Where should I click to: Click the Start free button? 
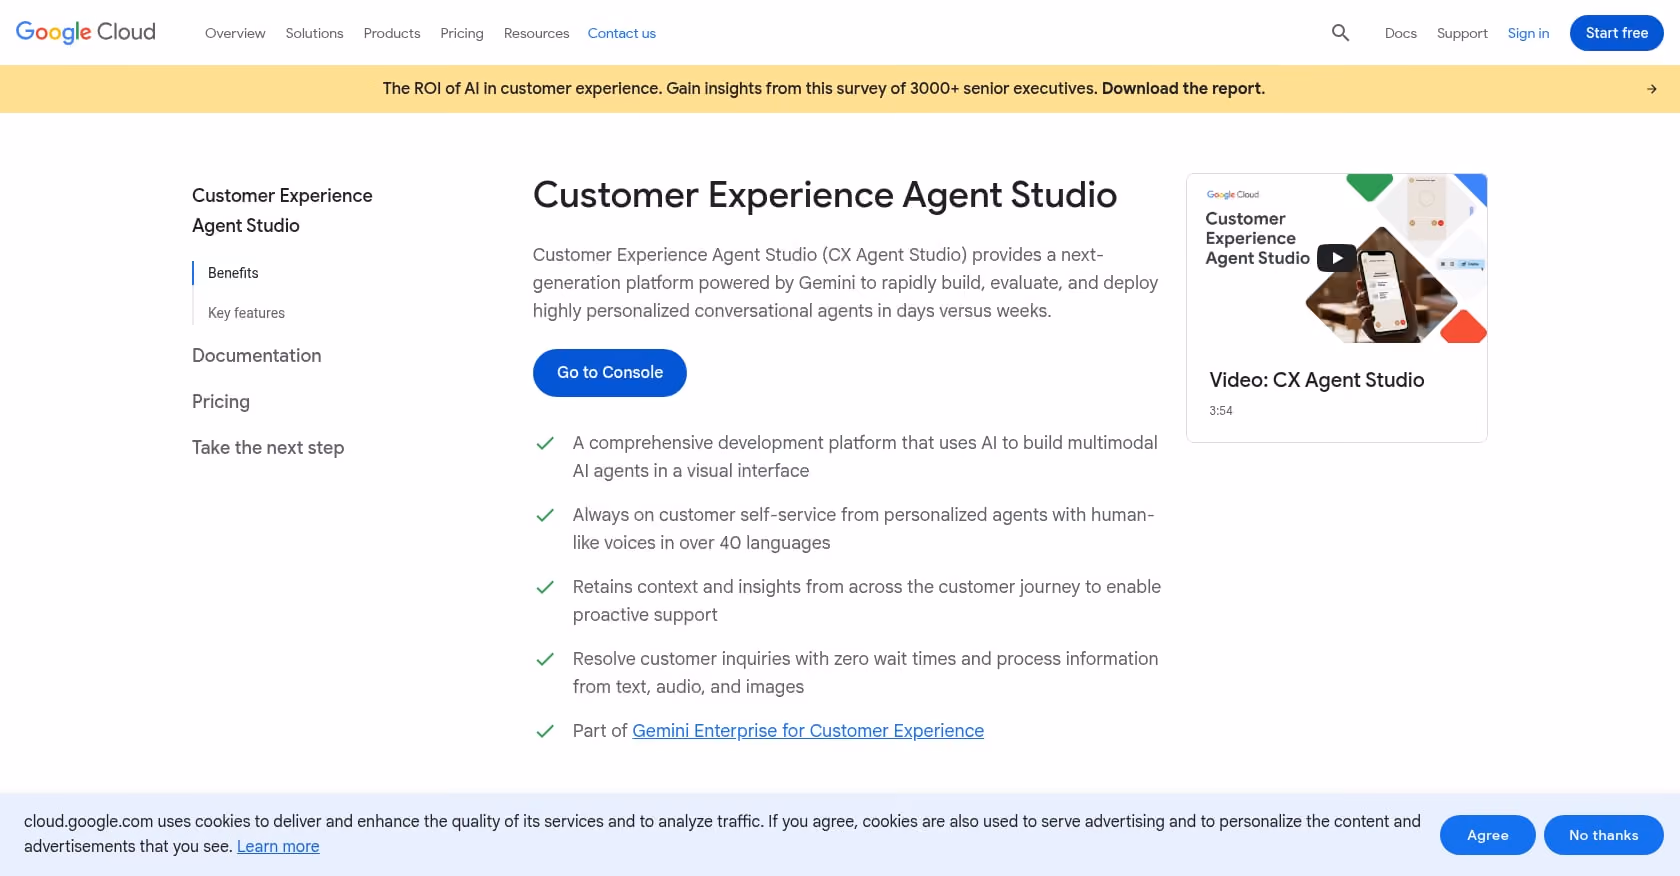1616,33
